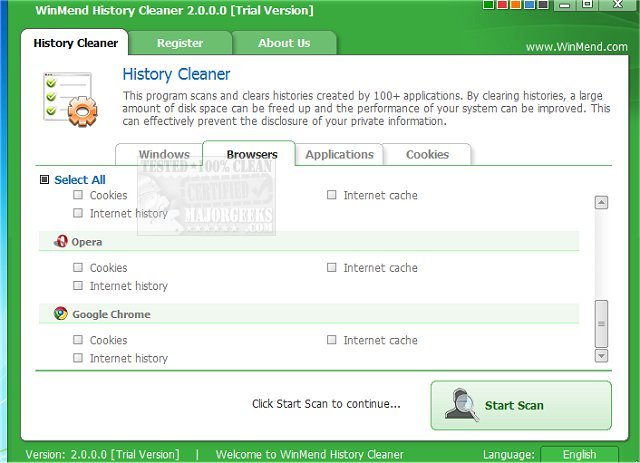Tick Internet cache under Google Chrome
This screenshot has height=463, width=640.
[332, 340]
